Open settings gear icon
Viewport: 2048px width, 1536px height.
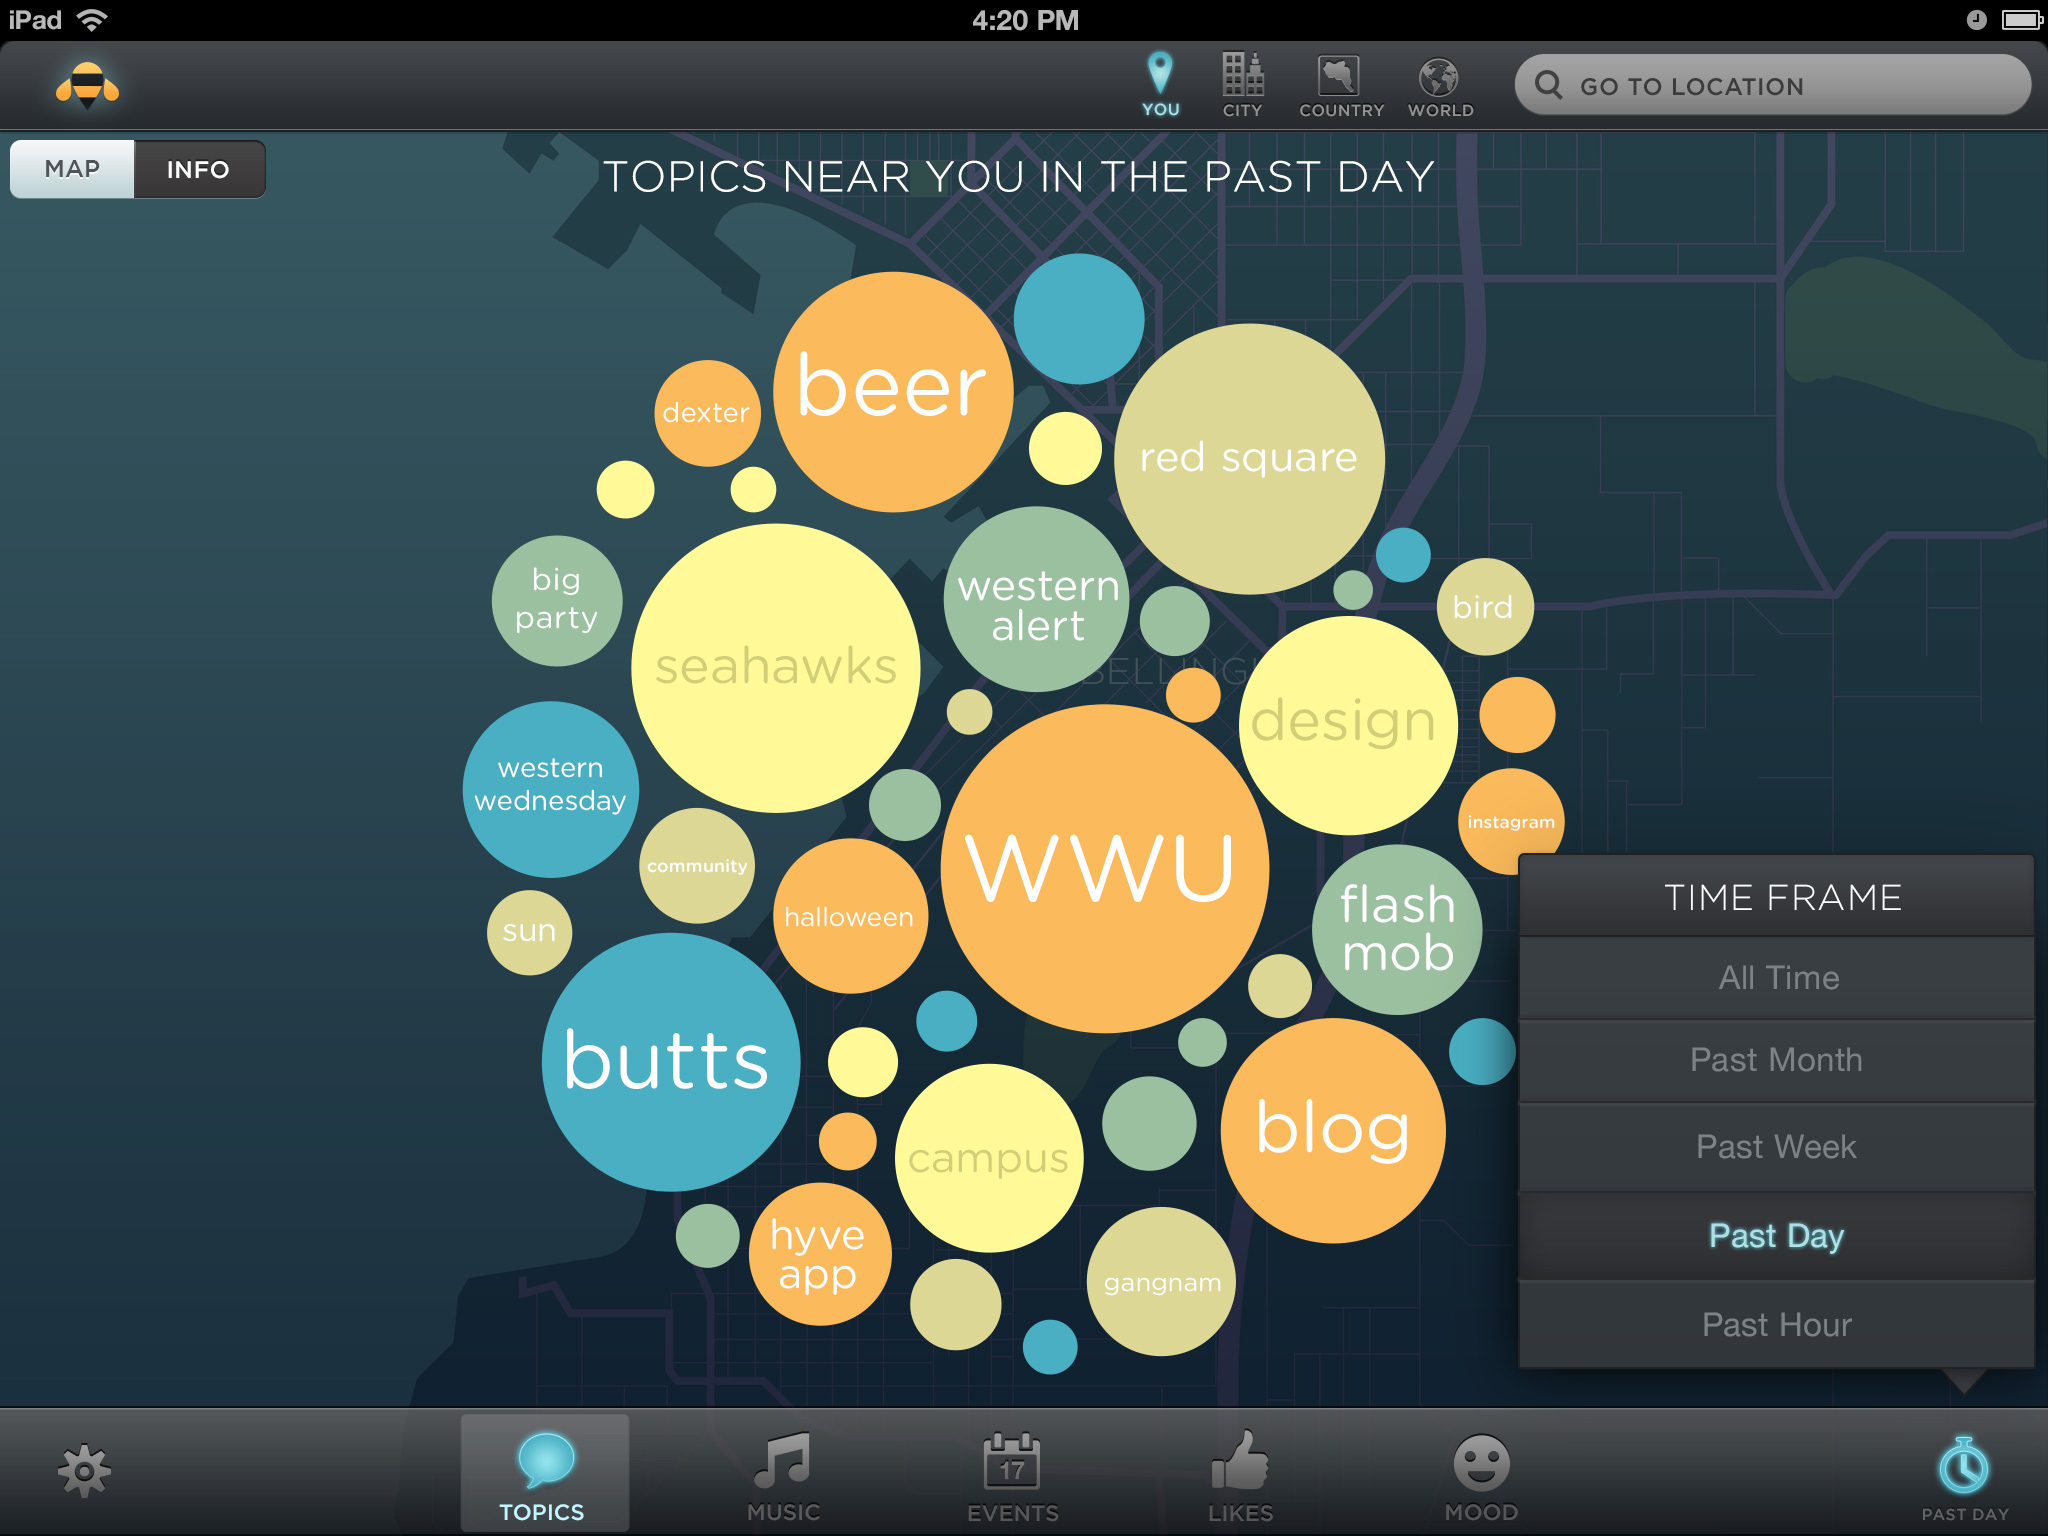84,1470
